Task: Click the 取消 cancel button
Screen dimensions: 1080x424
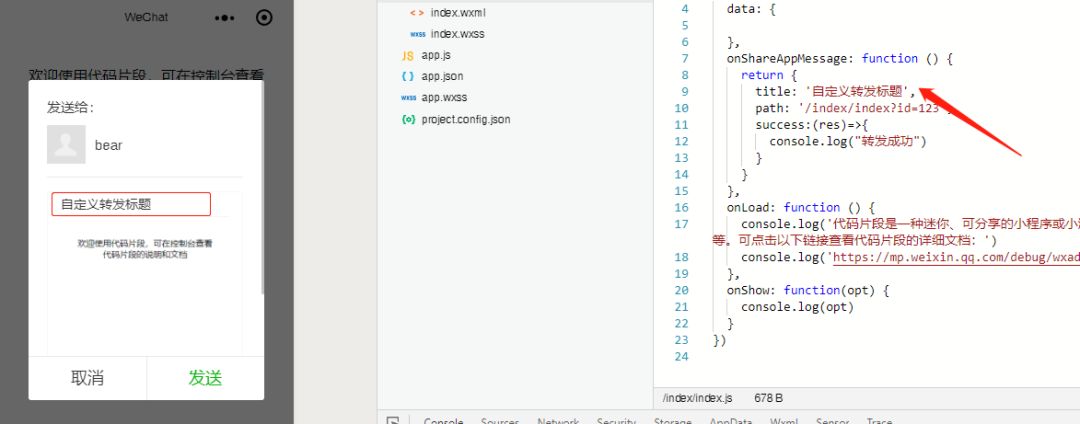Action: tap(87, 378)
